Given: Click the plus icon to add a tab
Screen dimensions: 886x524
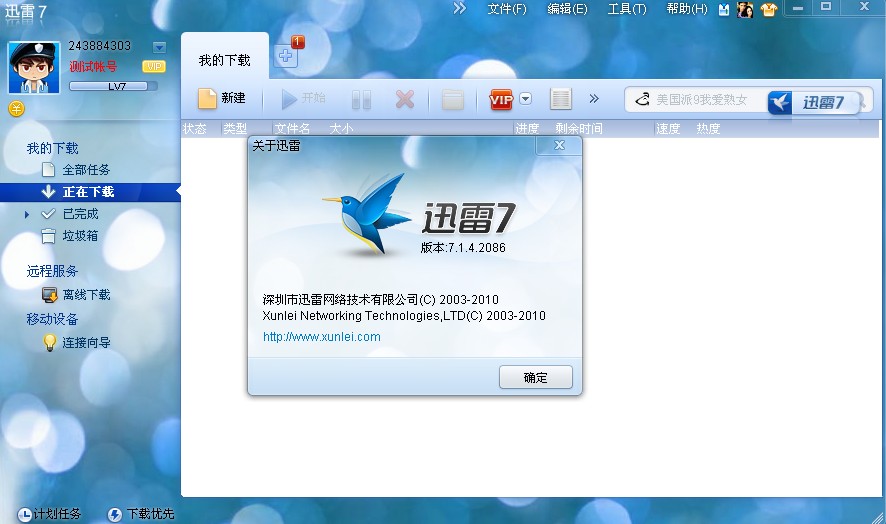Looking at the screenshot, I should point(286,56).
